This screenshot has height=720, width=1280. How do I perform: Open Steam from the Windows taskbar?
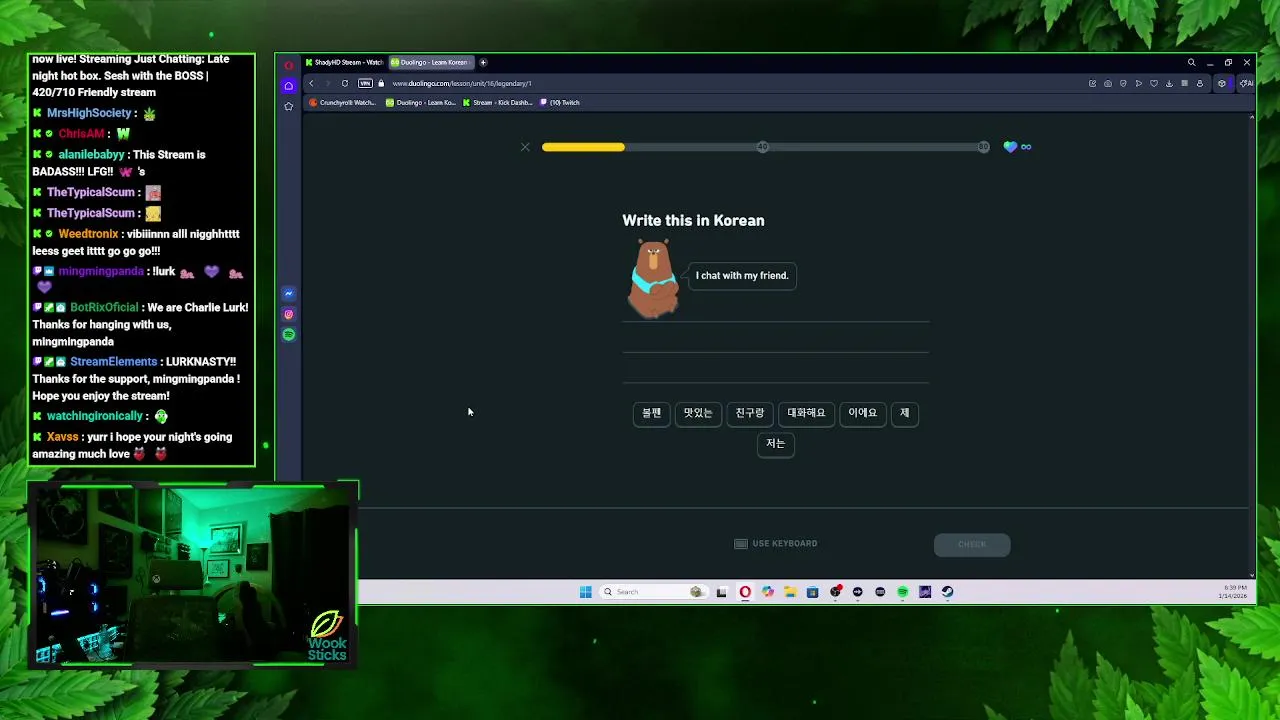click(947, 592)
